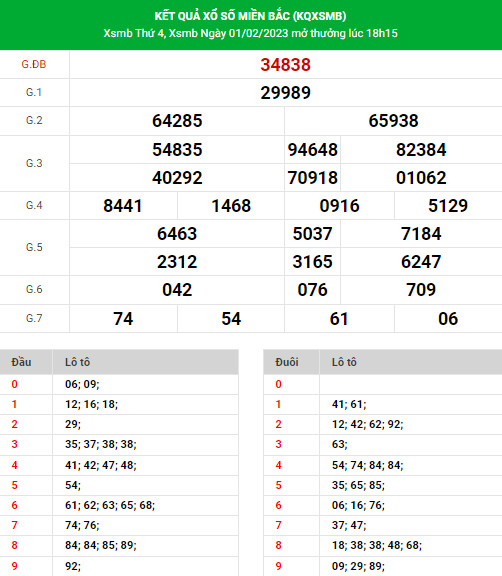Click the G.2 result 65938

(393, 121)
